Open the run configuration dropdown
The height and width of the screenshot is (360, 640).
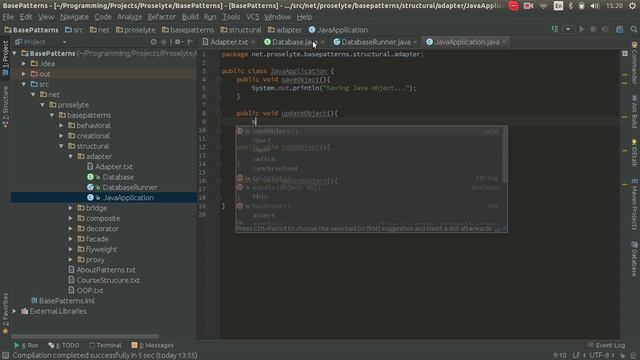pos(568,29)
